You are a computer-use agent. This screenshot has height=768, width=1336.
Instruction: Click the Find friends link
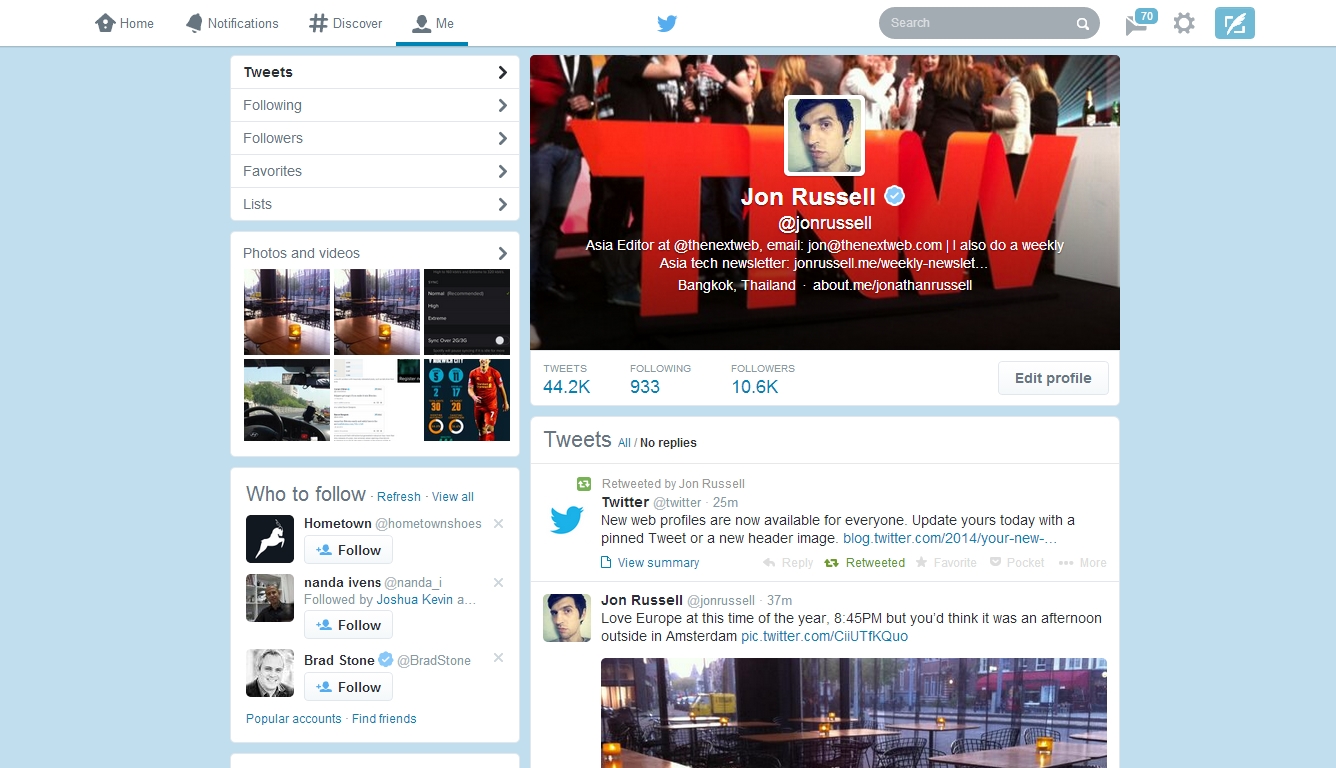click(x=384, y=719)
